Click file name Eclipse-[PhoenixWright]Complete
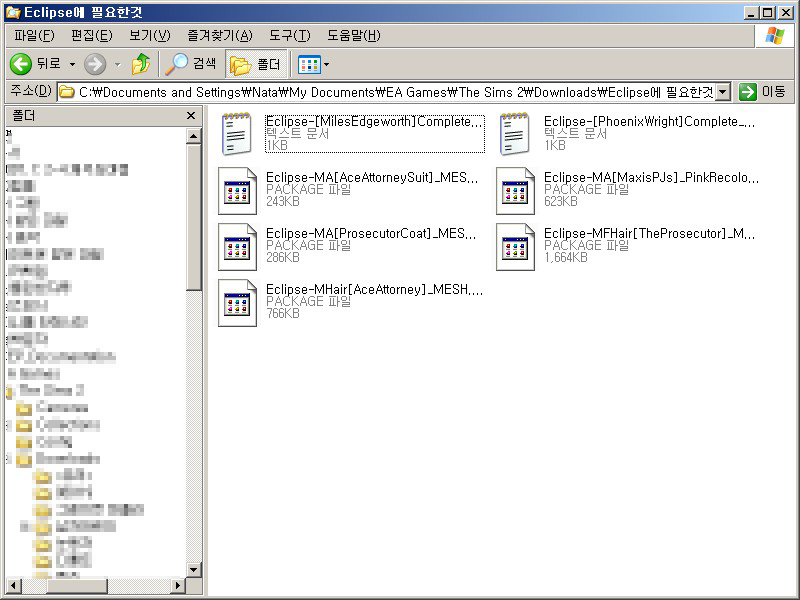The height and width of the screenshot is (600, 800). pyautogui.click(x=649, y=121)
